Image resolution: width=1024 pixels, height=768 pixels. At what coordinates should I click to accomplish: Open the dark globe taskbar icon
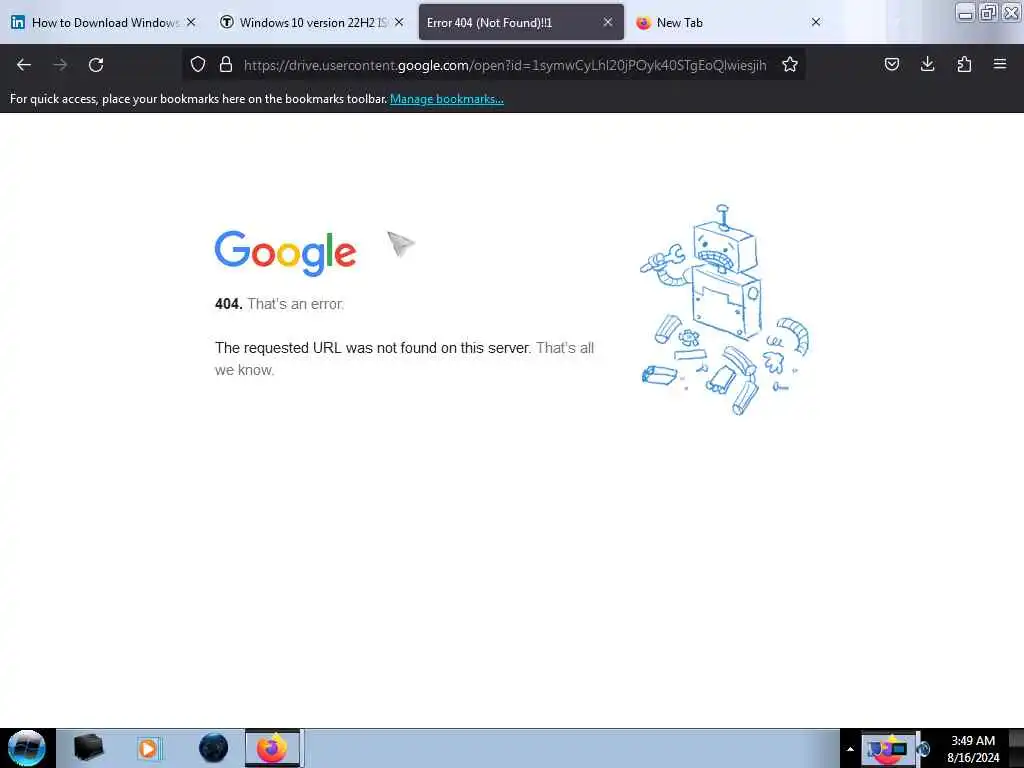point(213,748)
